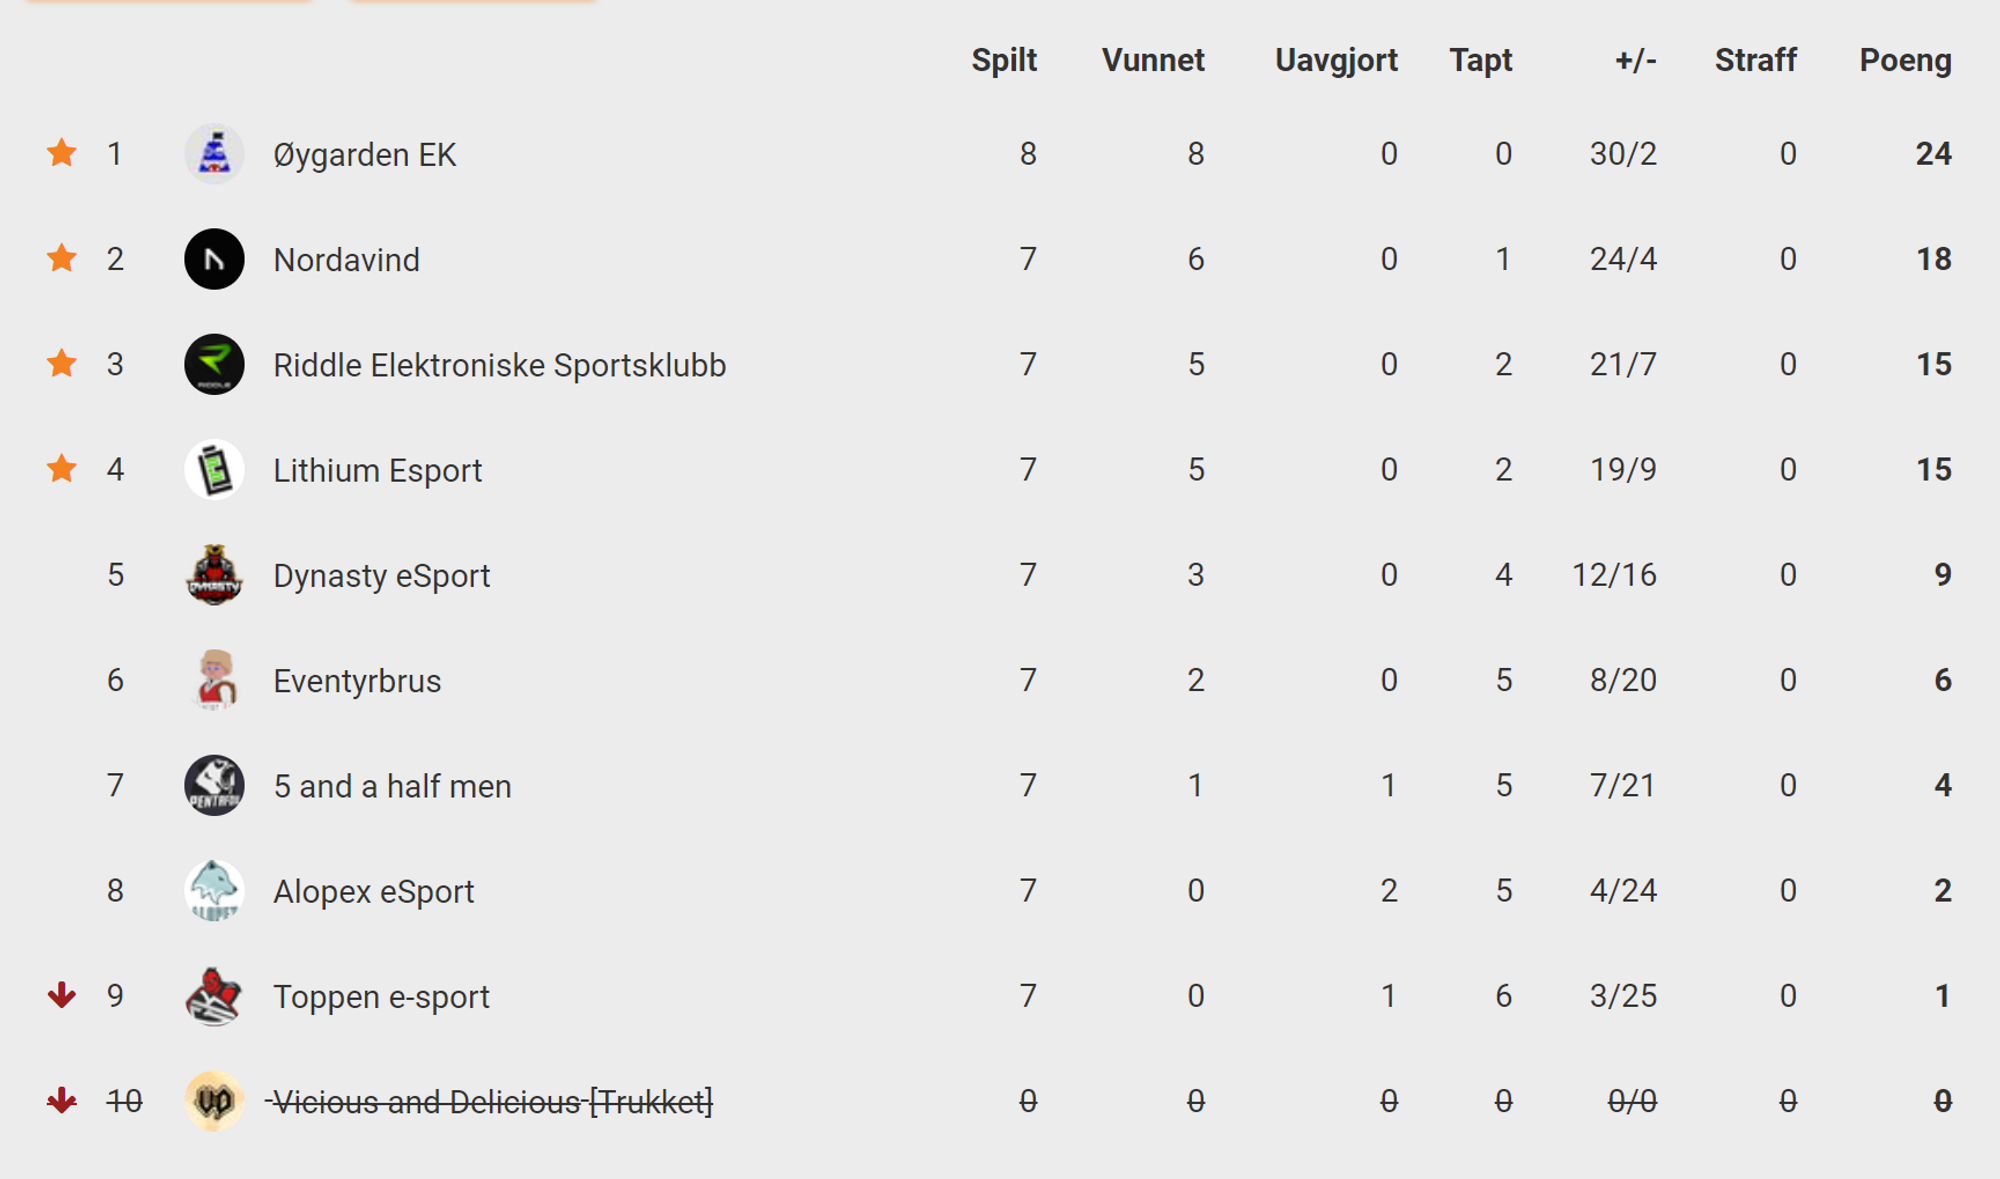Click the Nordavind team logo

pos(214,259)
